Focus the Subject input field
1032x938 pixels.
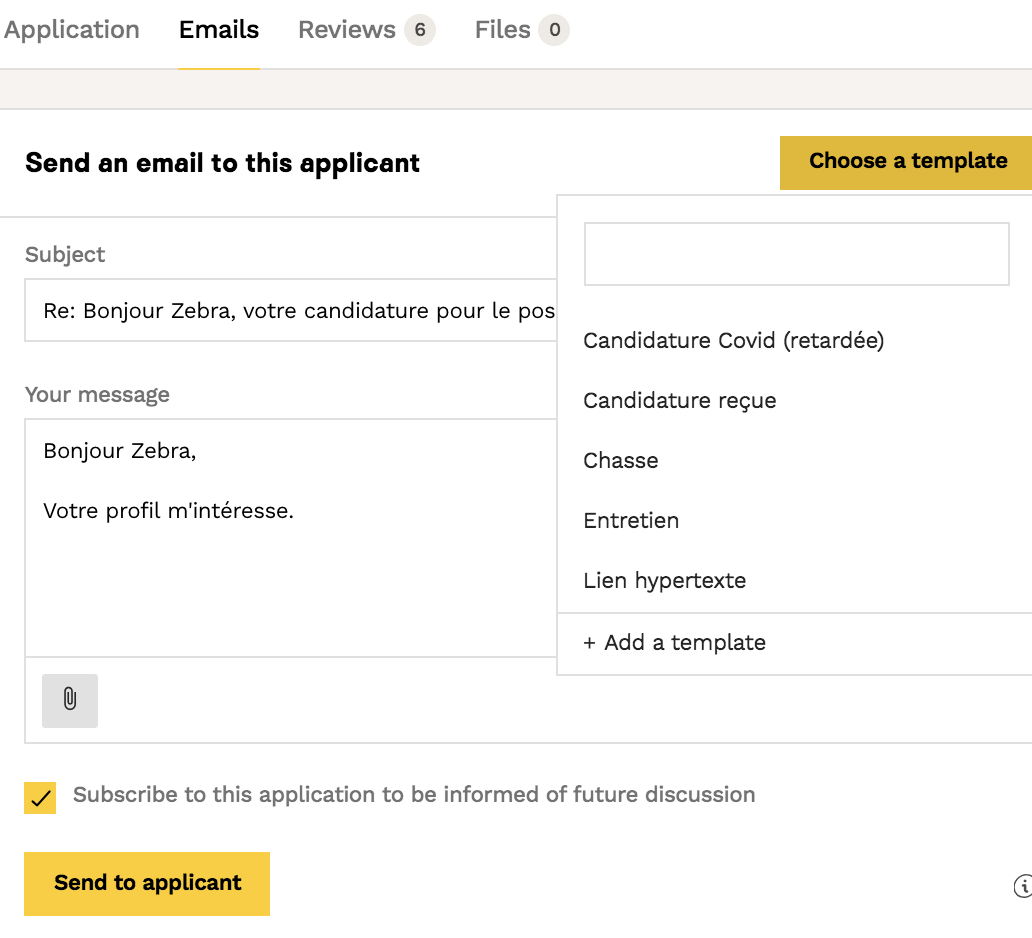[x=290, y=311]
